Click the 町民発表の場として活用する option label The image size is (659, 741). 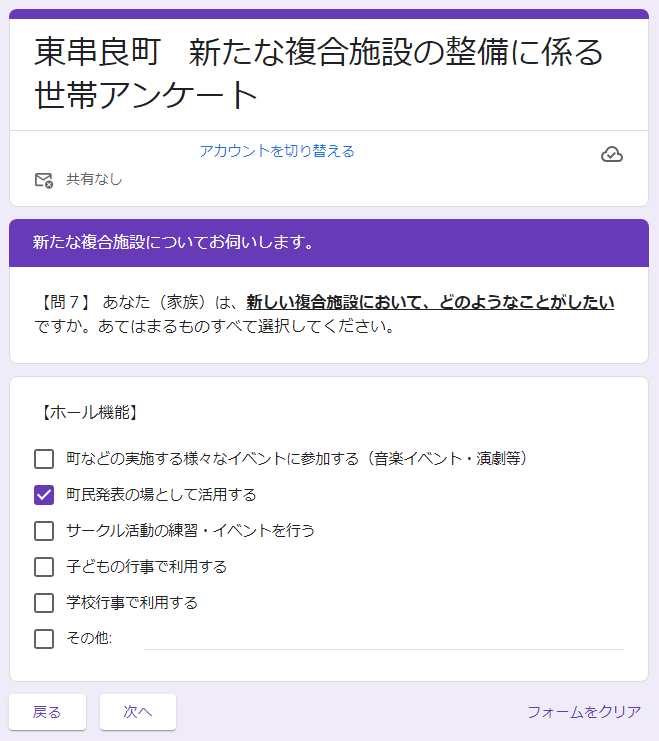161,495
